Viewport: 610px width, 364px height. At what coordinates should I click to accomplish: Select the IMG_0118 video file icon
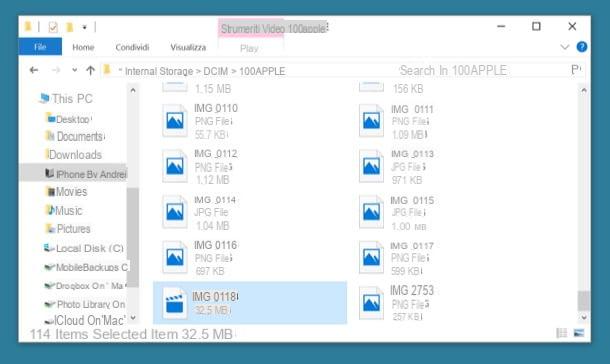[x=175, y=303]
